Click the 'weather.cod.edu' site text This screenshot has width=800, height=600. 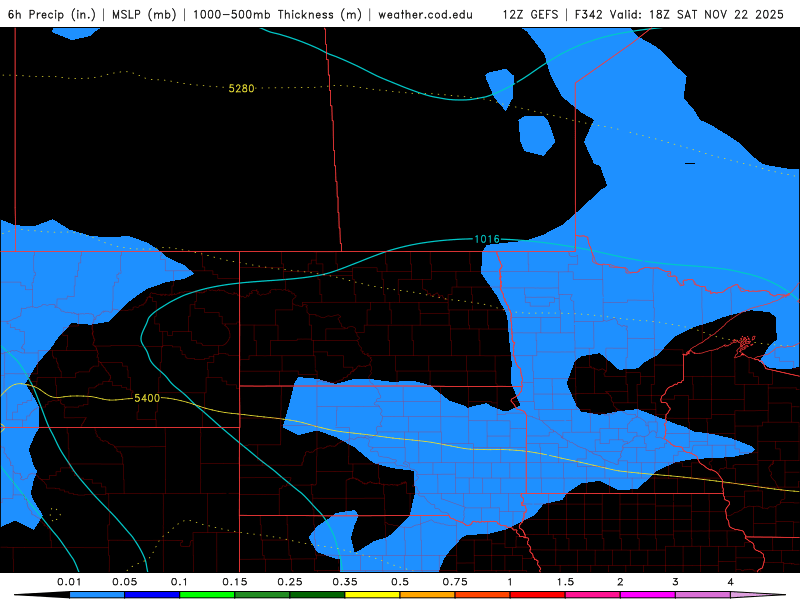point(426,14)
